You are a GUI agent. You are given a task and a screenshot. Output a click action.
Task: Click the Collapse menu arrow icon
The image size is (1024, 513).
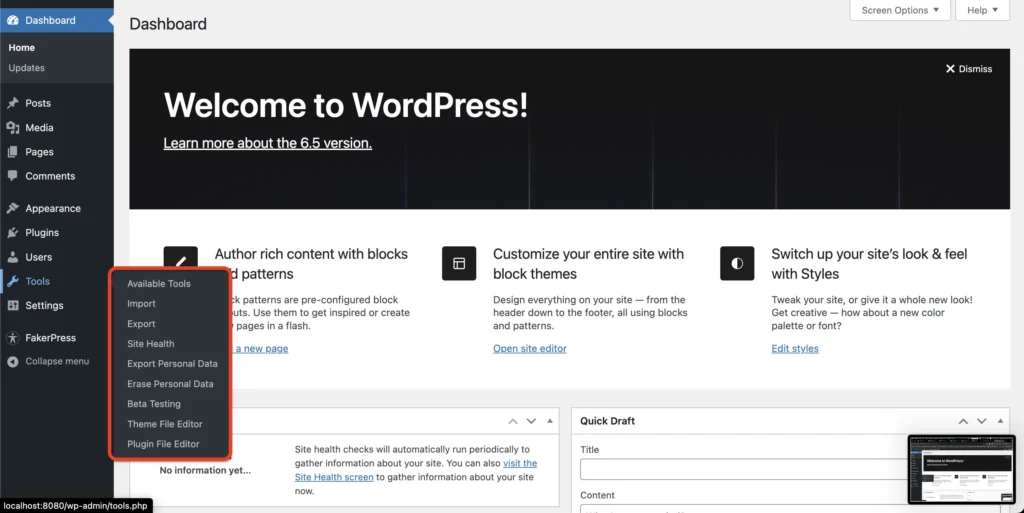click(13, 361)
